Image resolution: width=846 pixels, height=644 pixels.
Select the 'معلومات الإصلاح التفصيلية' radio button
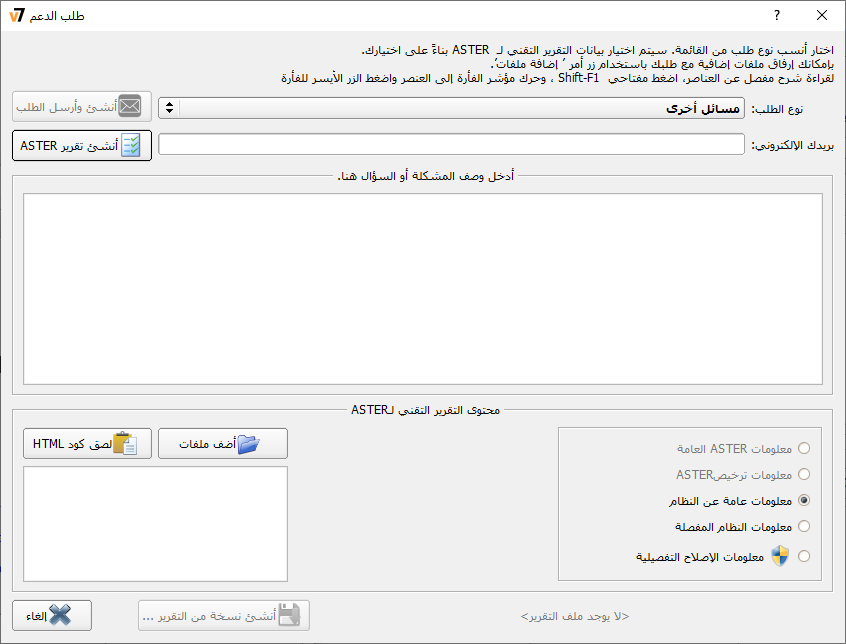[804, 556]
